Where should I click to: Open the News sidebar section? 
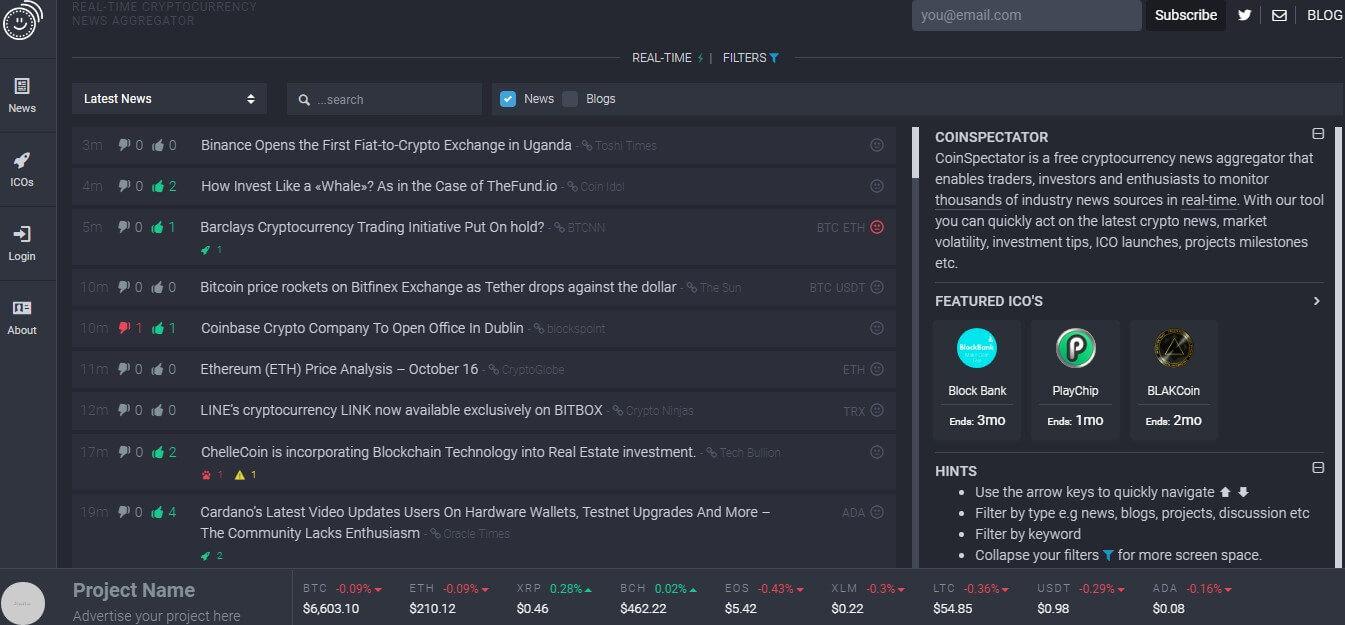coord(22,95)
